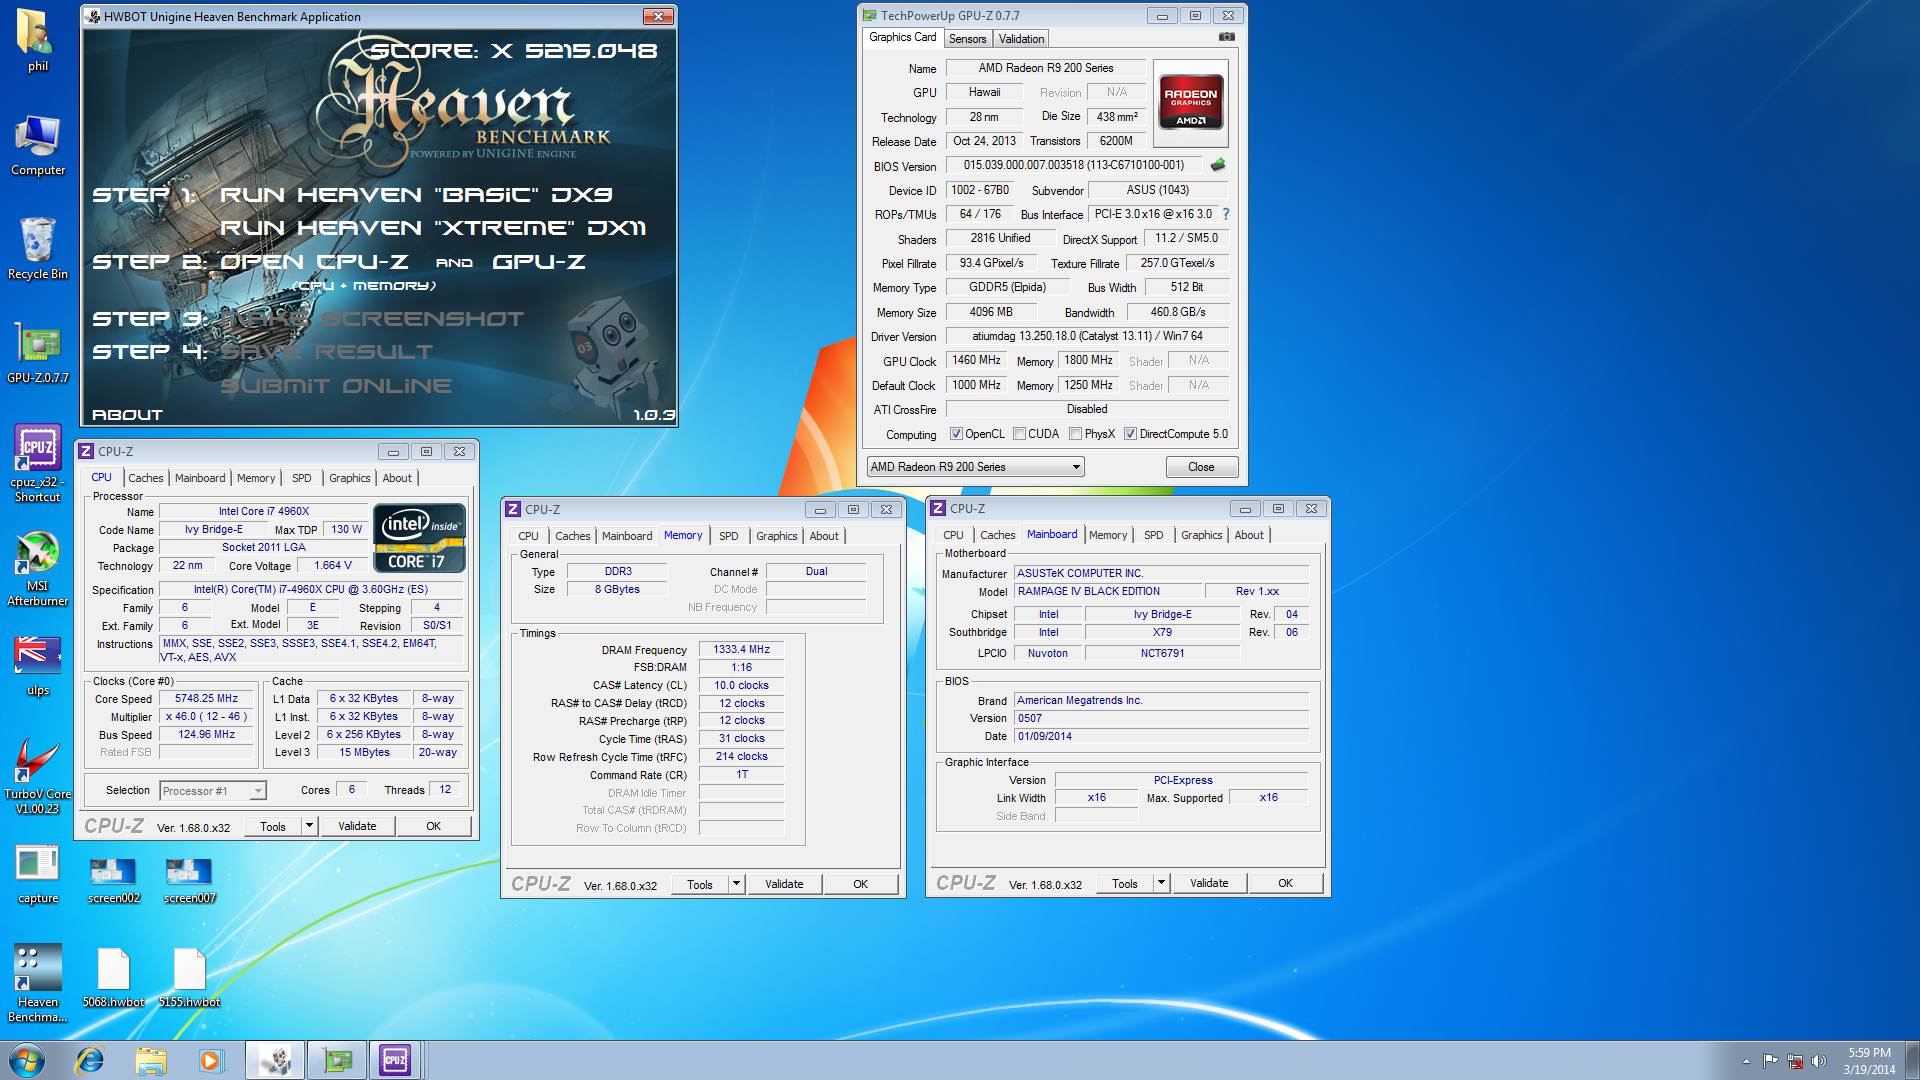The width and height of the screenshot is (1920, 1080).
Task: Open SPD tab in CPU-Z Memory window
Action: tap(729, 536)
